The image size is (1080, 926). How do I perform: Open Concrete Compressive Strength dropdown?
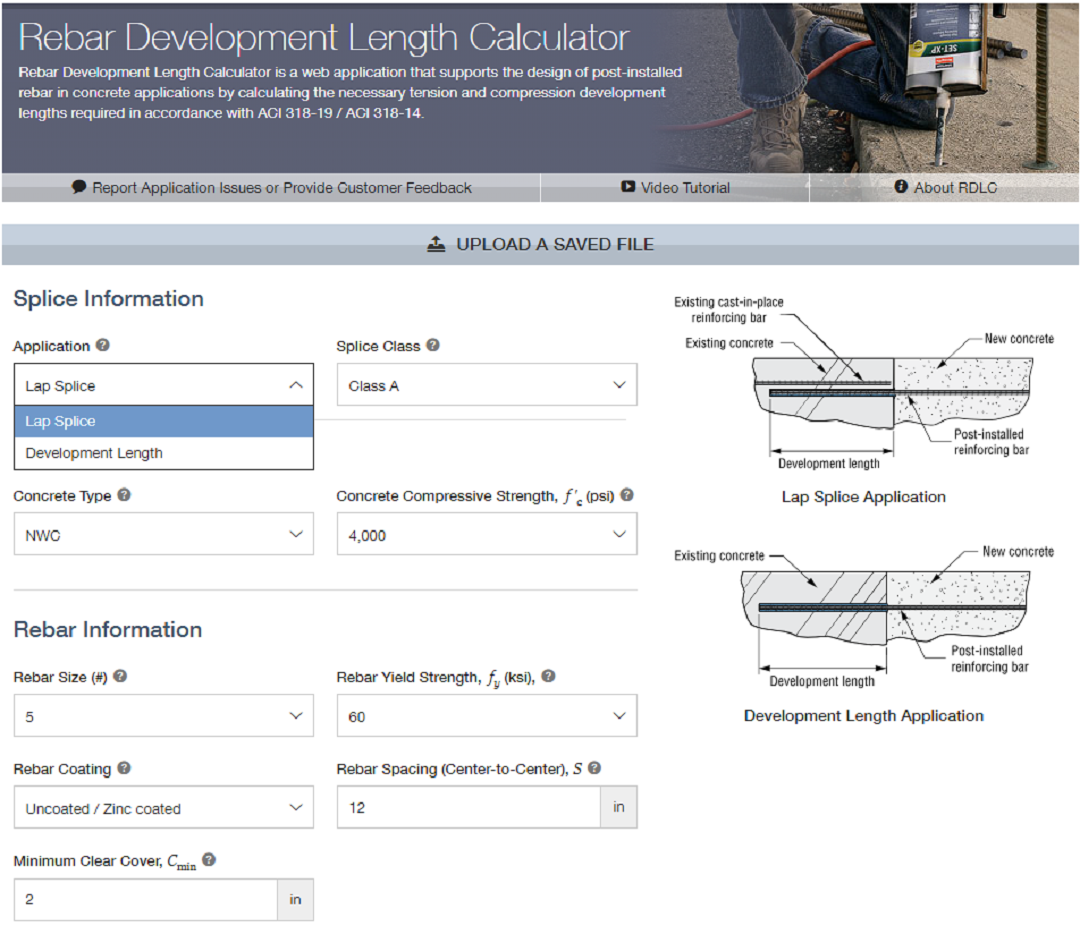pos(486,535)
